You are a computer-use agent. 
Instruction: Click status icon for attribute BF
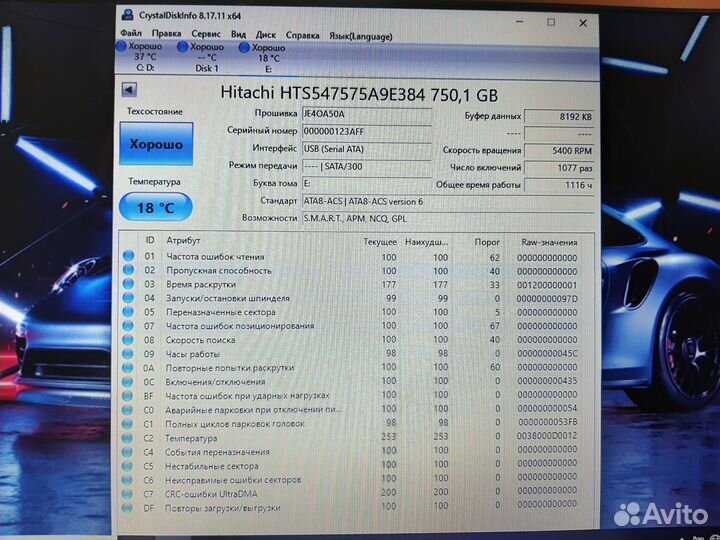pos(128,395)
